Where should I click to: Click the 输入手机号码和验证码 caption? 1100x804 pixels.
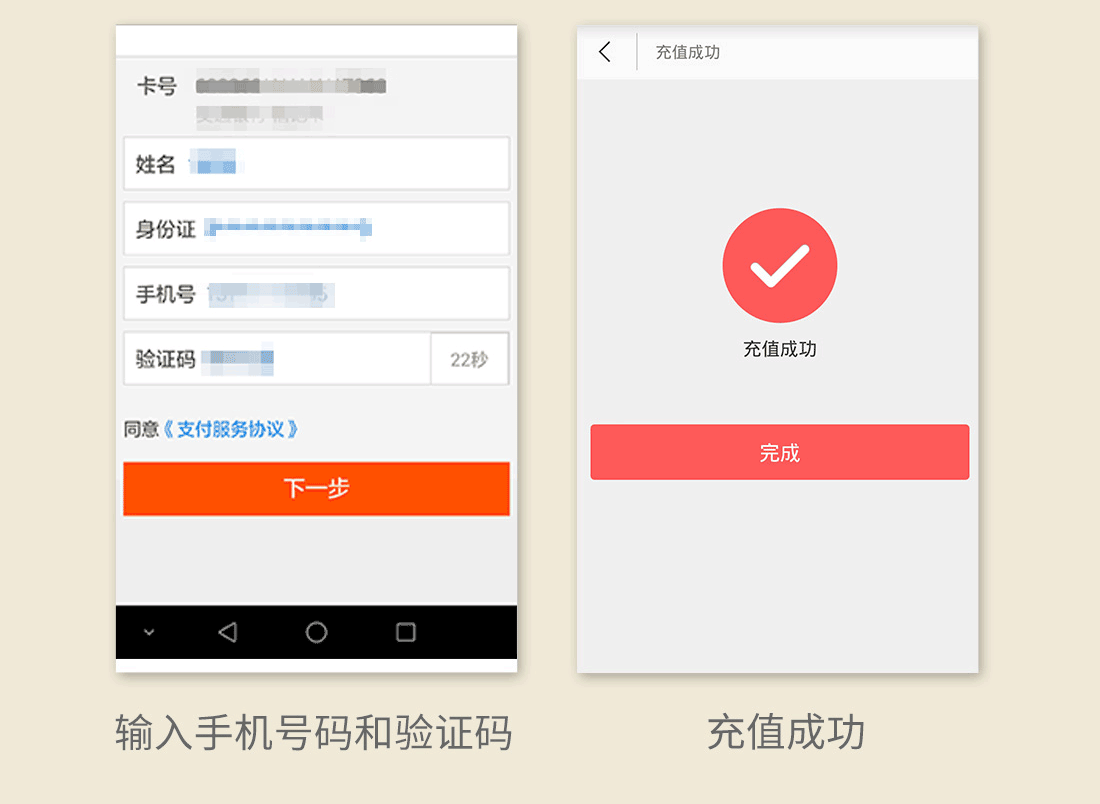click(314, 732)
